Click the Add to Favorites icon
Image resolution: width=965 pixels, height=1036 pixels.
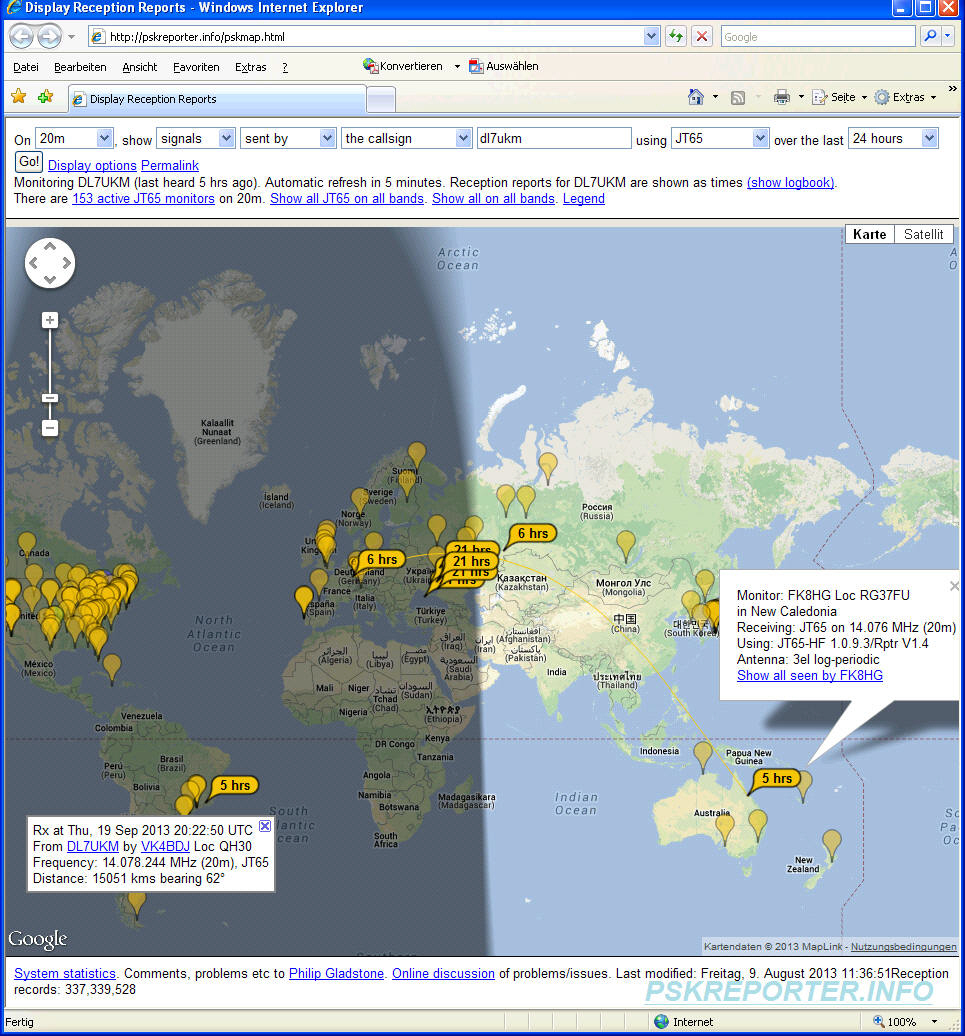coord(46,97)
